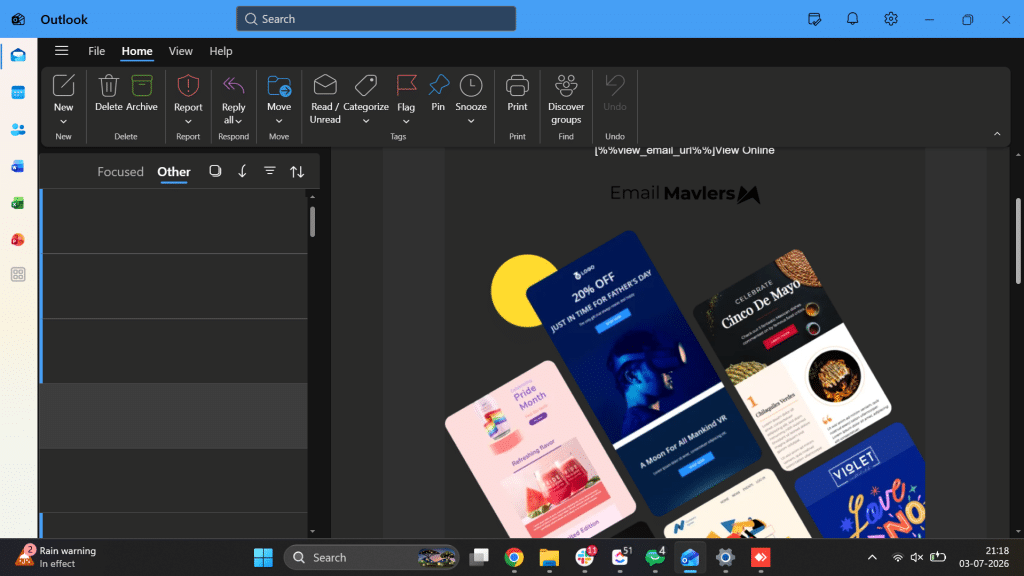Click the Email Mavlers logo
The height and width of the screenshot is (576, 1024).
pyautogui.click(x=684, y=193)
